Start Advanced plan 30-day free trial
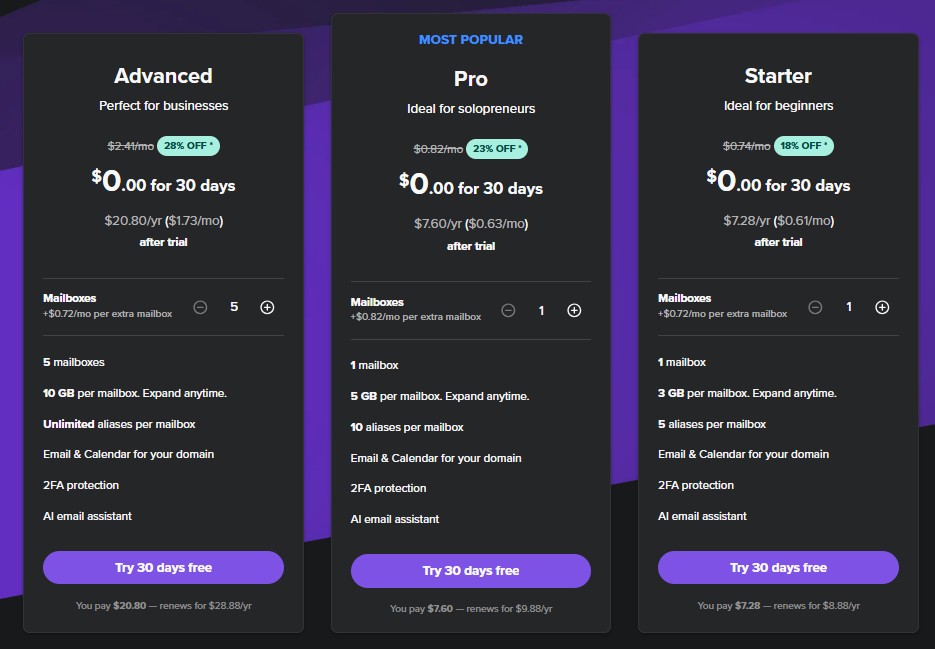 coord(163,568)
